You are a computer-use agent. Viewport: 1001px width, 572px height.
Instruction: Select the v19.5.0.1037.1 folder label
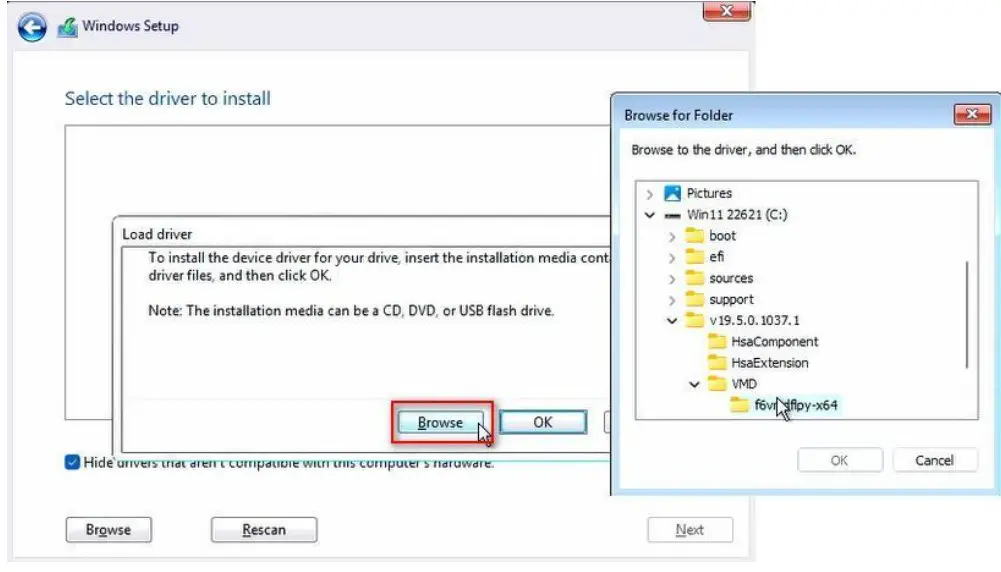[754, 320]
